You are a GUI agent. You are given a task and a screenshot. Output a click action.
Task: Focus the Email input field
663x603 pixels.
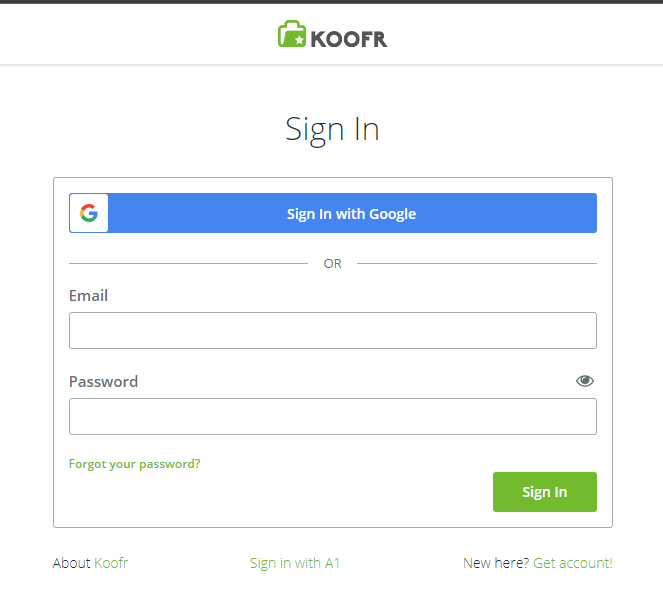[x=333, y=331]
